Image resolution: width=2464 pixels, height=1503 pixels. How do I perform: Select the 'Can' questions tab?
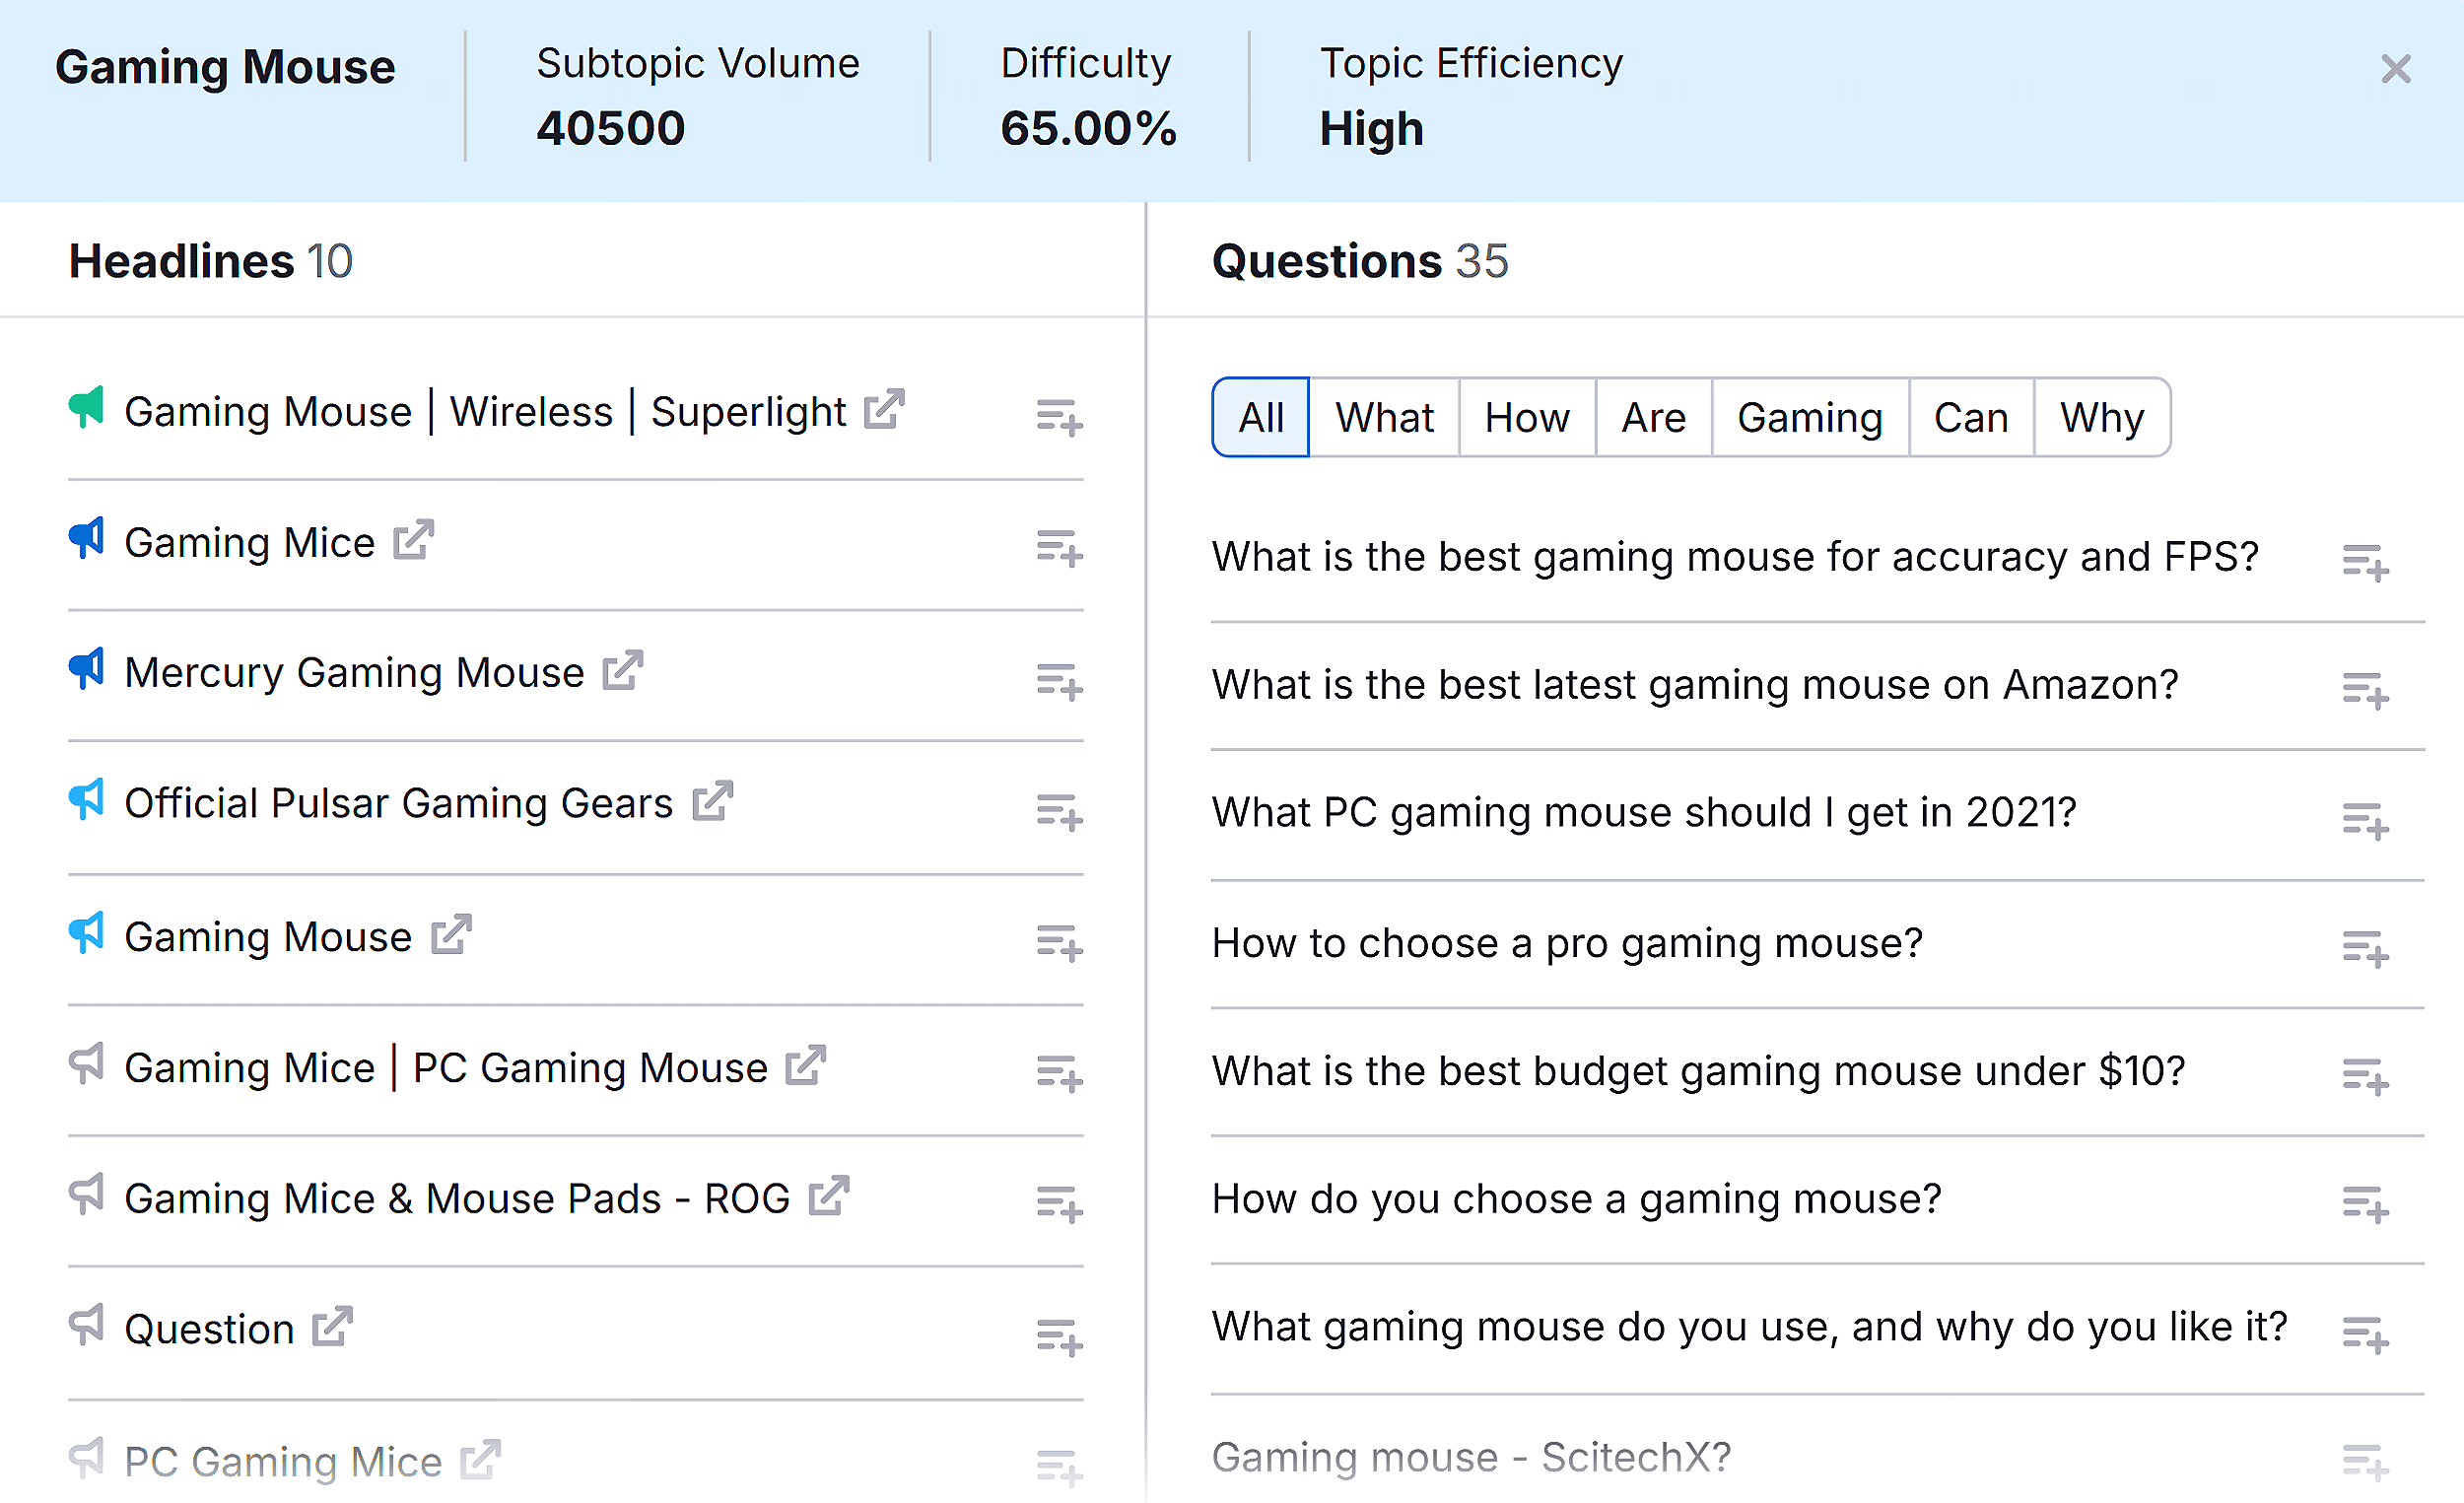point(1970,417)
